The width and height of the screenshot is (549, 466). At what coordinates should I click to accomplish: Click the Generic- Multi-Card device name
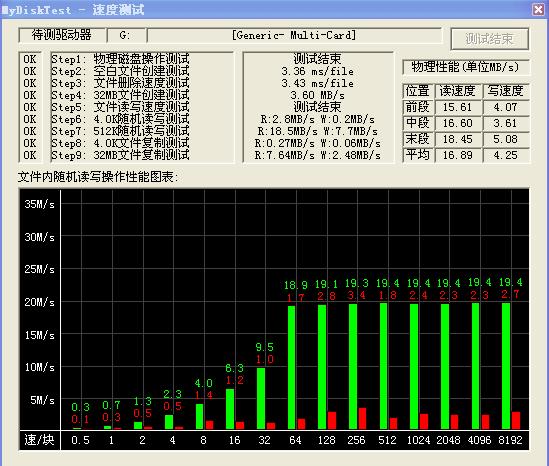(294, 35)
